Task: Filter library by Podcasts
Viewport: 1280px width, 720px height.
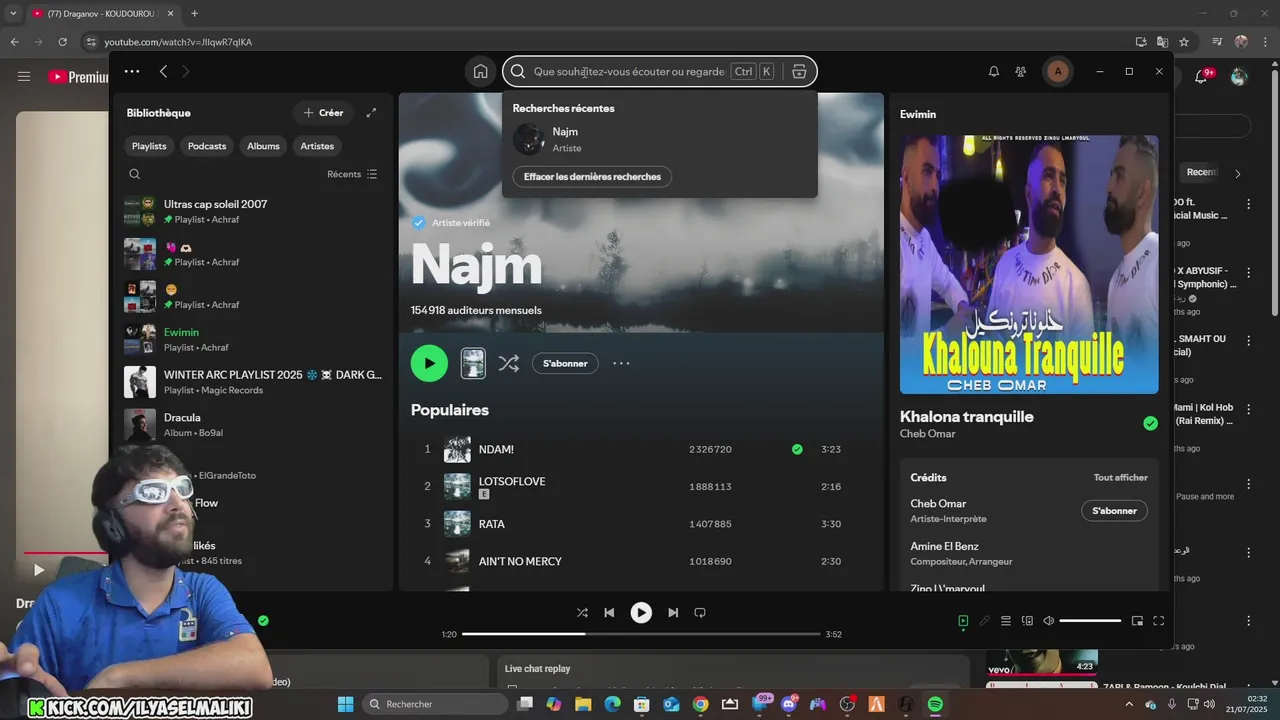Action: click(207, 146)
